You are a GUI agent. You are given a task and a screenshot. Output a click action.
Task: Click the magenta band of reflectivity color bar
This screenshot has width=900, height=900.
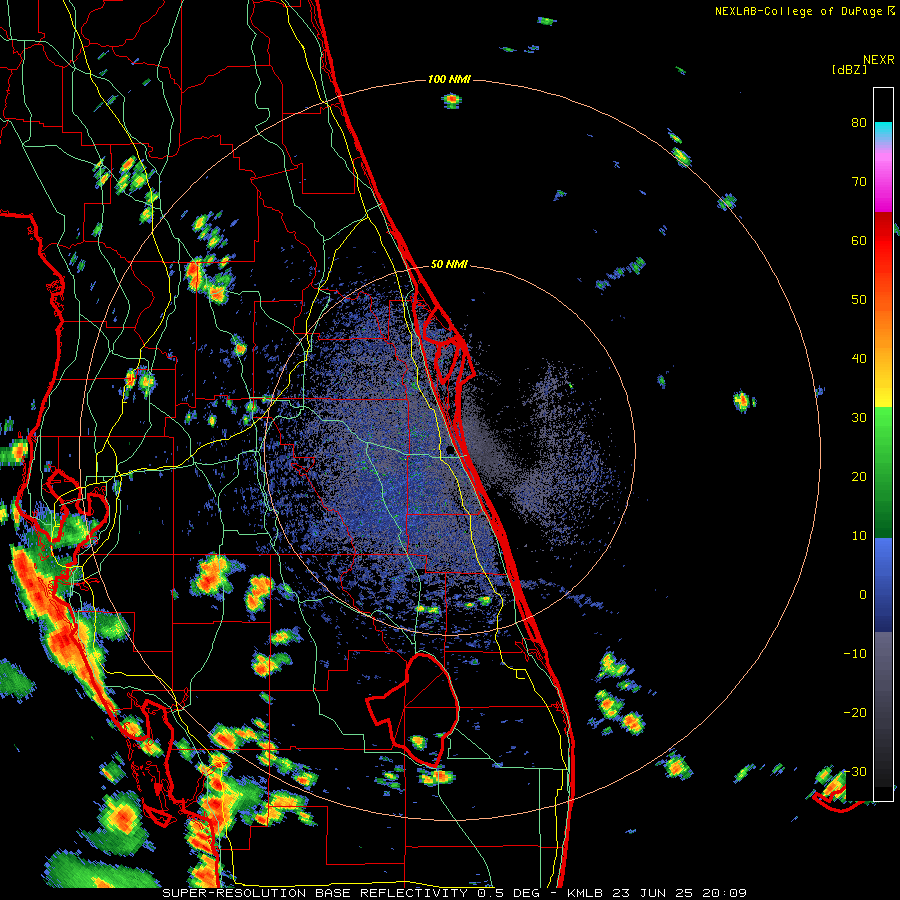pos(883,183)
